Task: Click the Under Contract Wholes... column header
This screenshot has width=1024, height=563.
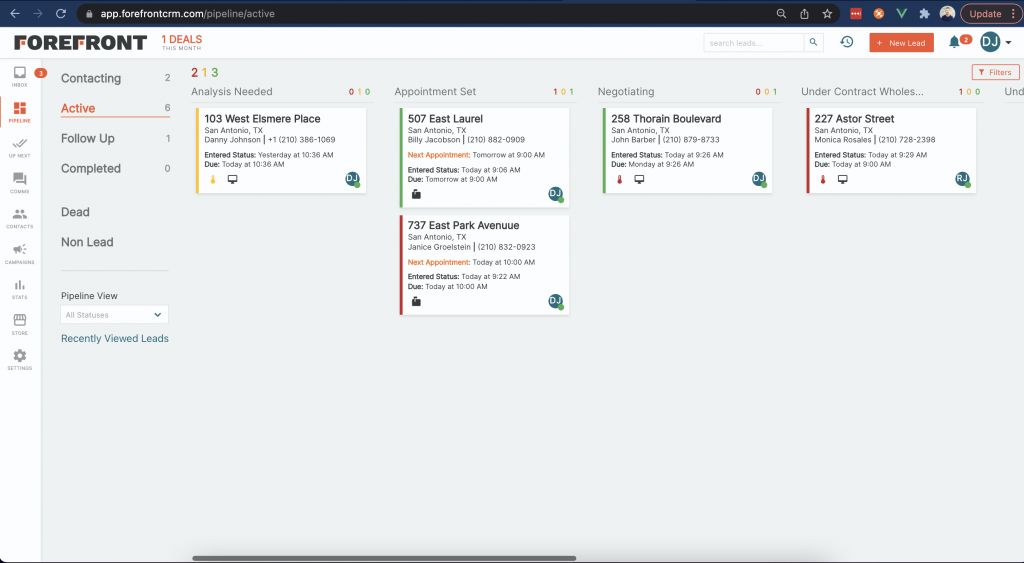Action: (x=862, y=91)
